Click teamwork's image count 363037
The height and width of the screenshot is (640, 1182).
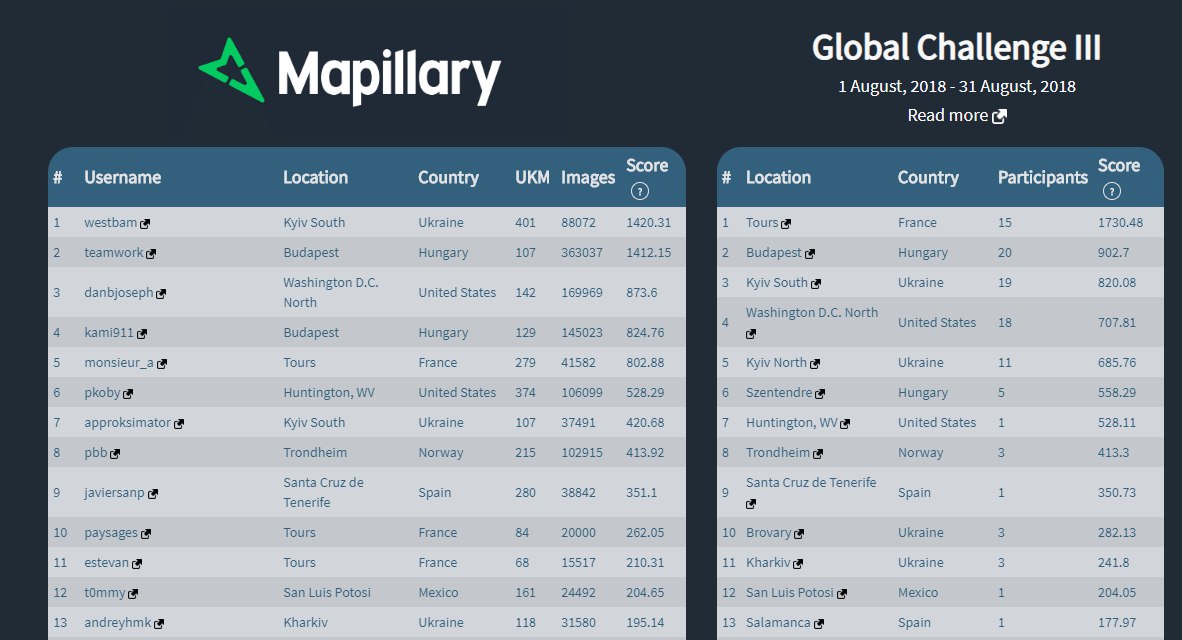pos(582,253)
